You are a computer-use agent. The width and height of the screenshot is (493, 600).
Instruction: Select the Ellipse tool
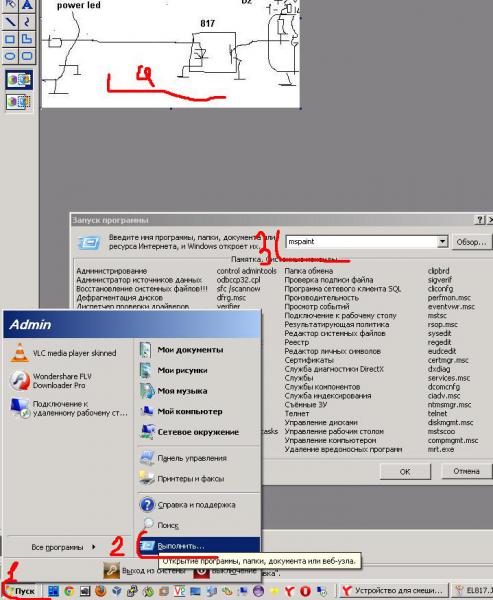(x=10, y=56)
